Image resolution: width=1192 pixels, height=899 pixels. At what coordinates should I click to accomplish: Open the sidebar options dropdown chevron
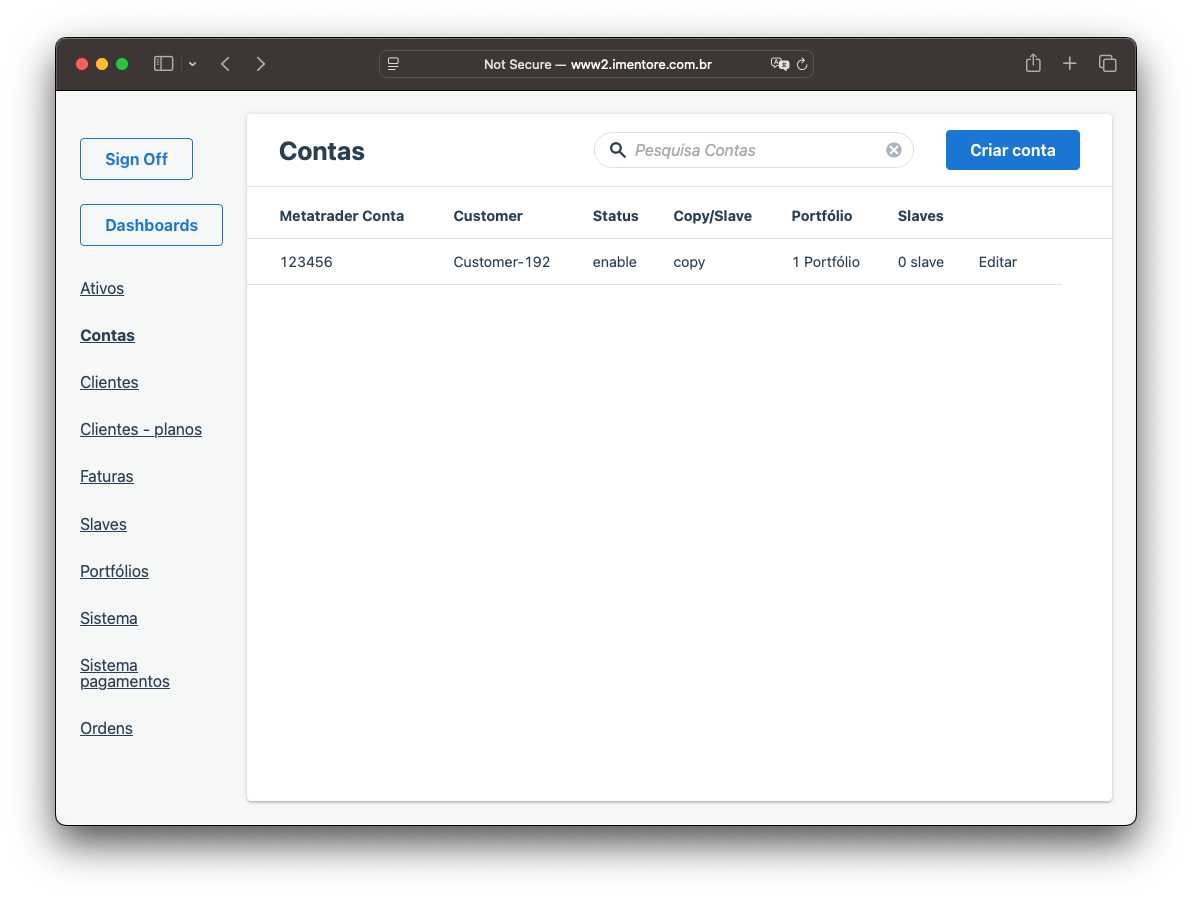click(x=192, y=65)
